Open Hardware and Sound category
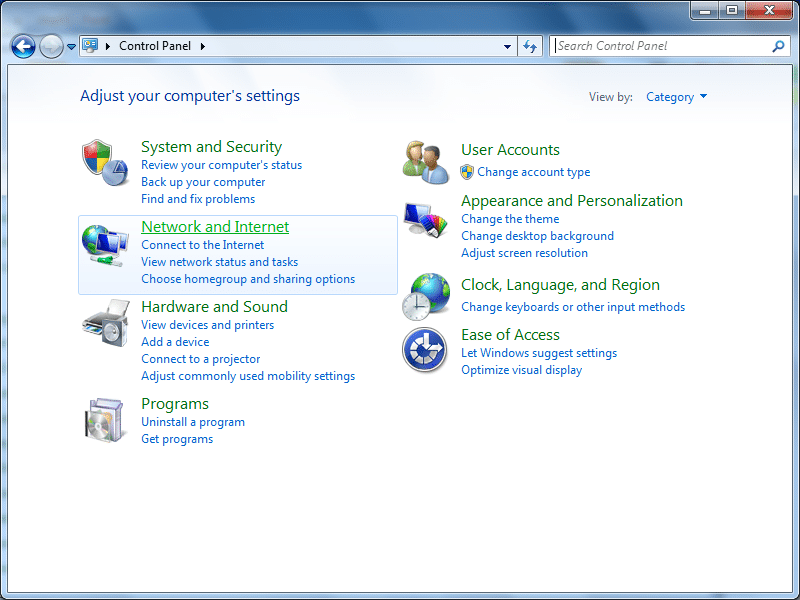800x600 pixels. coord(214,307)
